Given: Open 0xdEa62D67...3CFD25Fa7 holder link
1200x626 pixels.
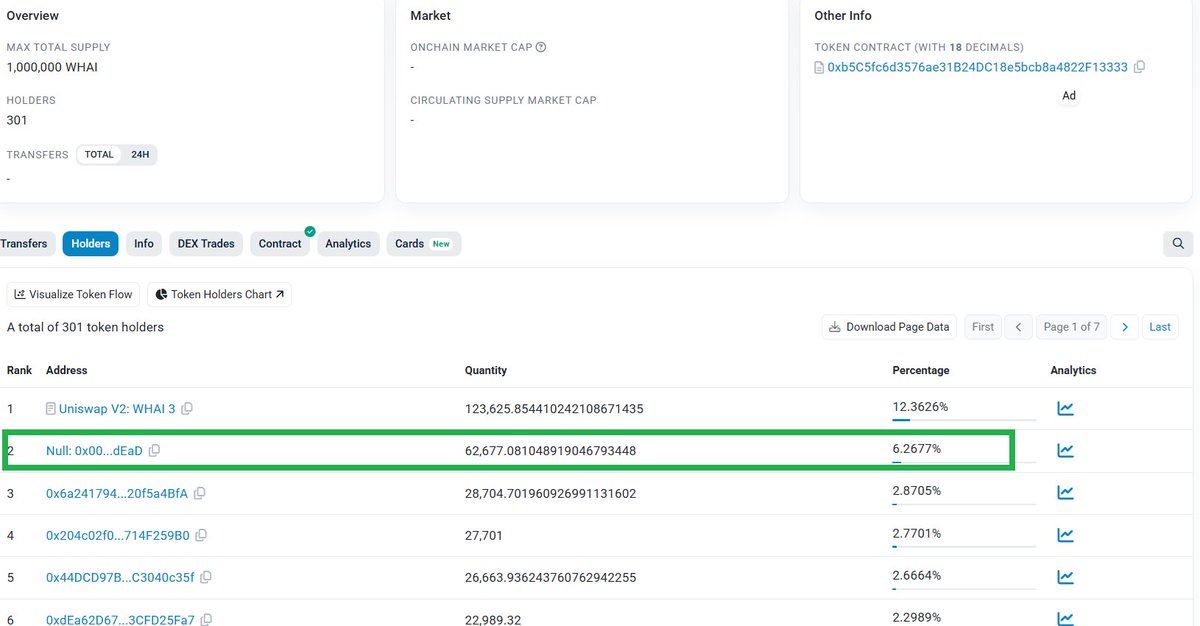Looking at the screenshot, I should pyautogui.click(x=120, y=619).
